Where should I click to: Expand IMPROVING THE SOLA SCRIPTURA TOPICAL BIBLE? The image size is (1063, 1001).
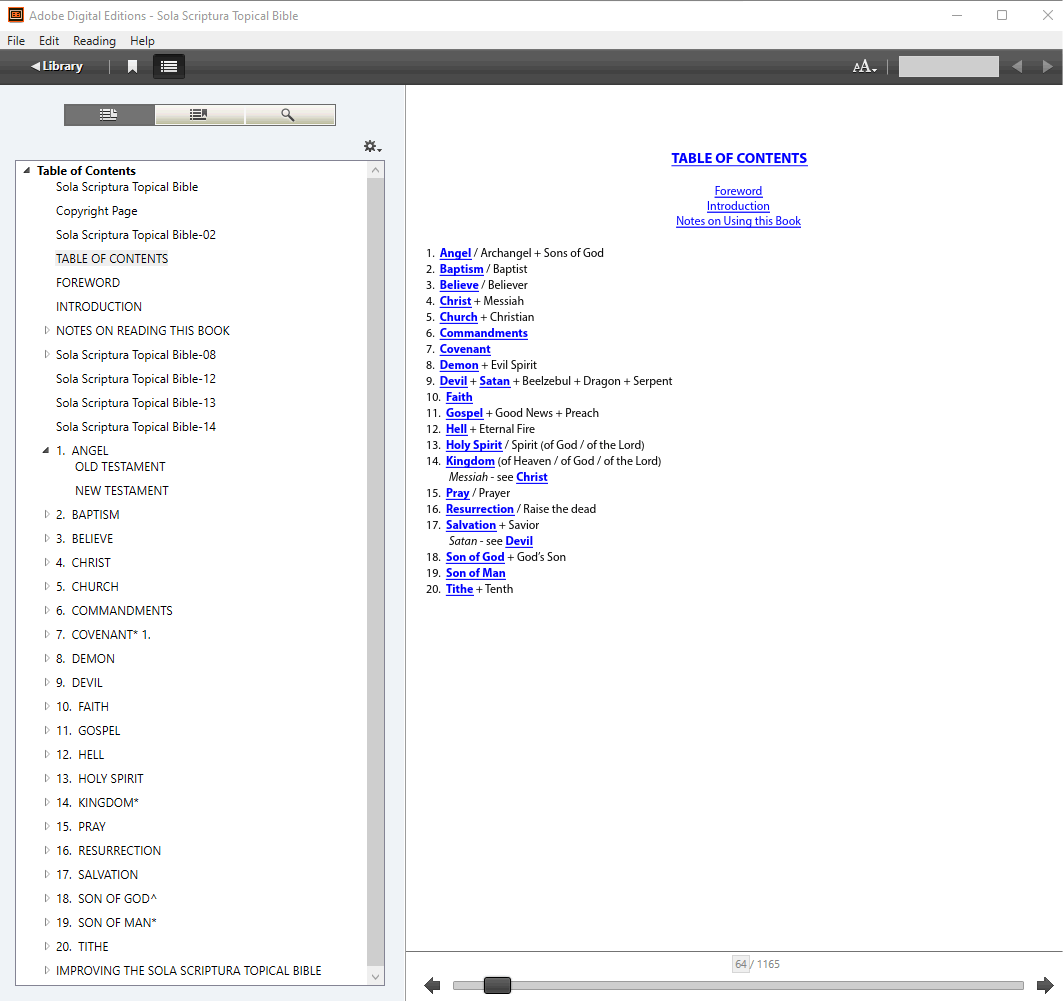(47, 970)
